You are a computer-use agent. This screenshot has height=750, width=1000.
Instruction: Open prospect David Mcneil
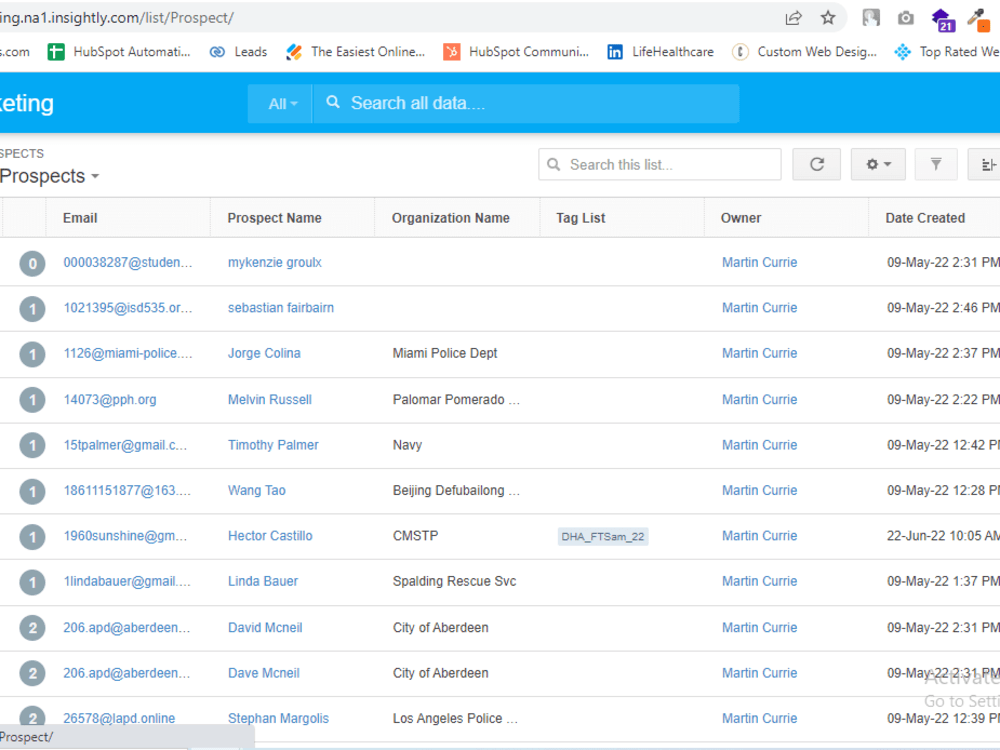click(265, 627)
